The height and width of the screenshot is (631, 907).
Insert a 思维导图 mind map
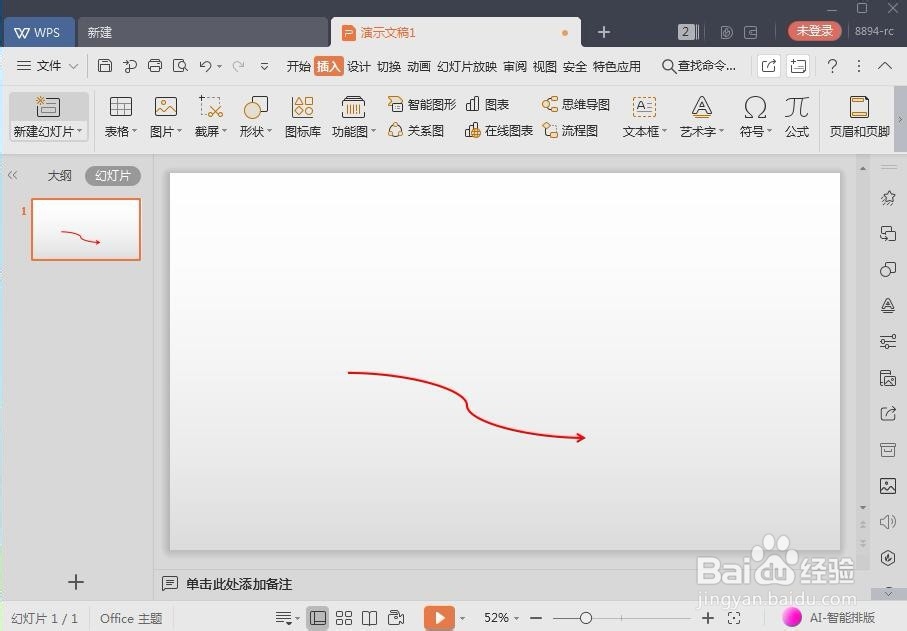[576, 104]
